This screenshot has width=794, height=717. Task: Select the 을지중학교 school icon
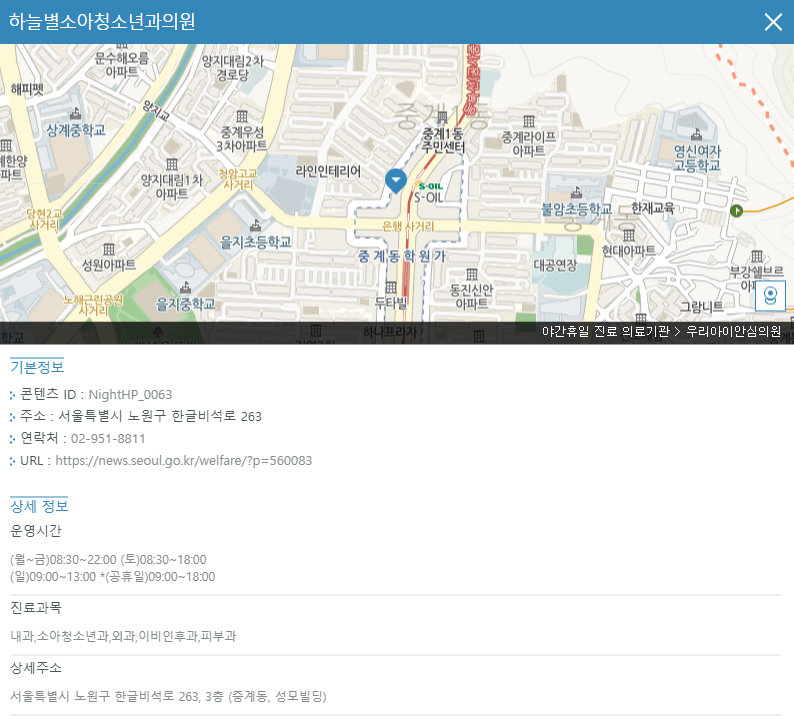tap(185, 287)
